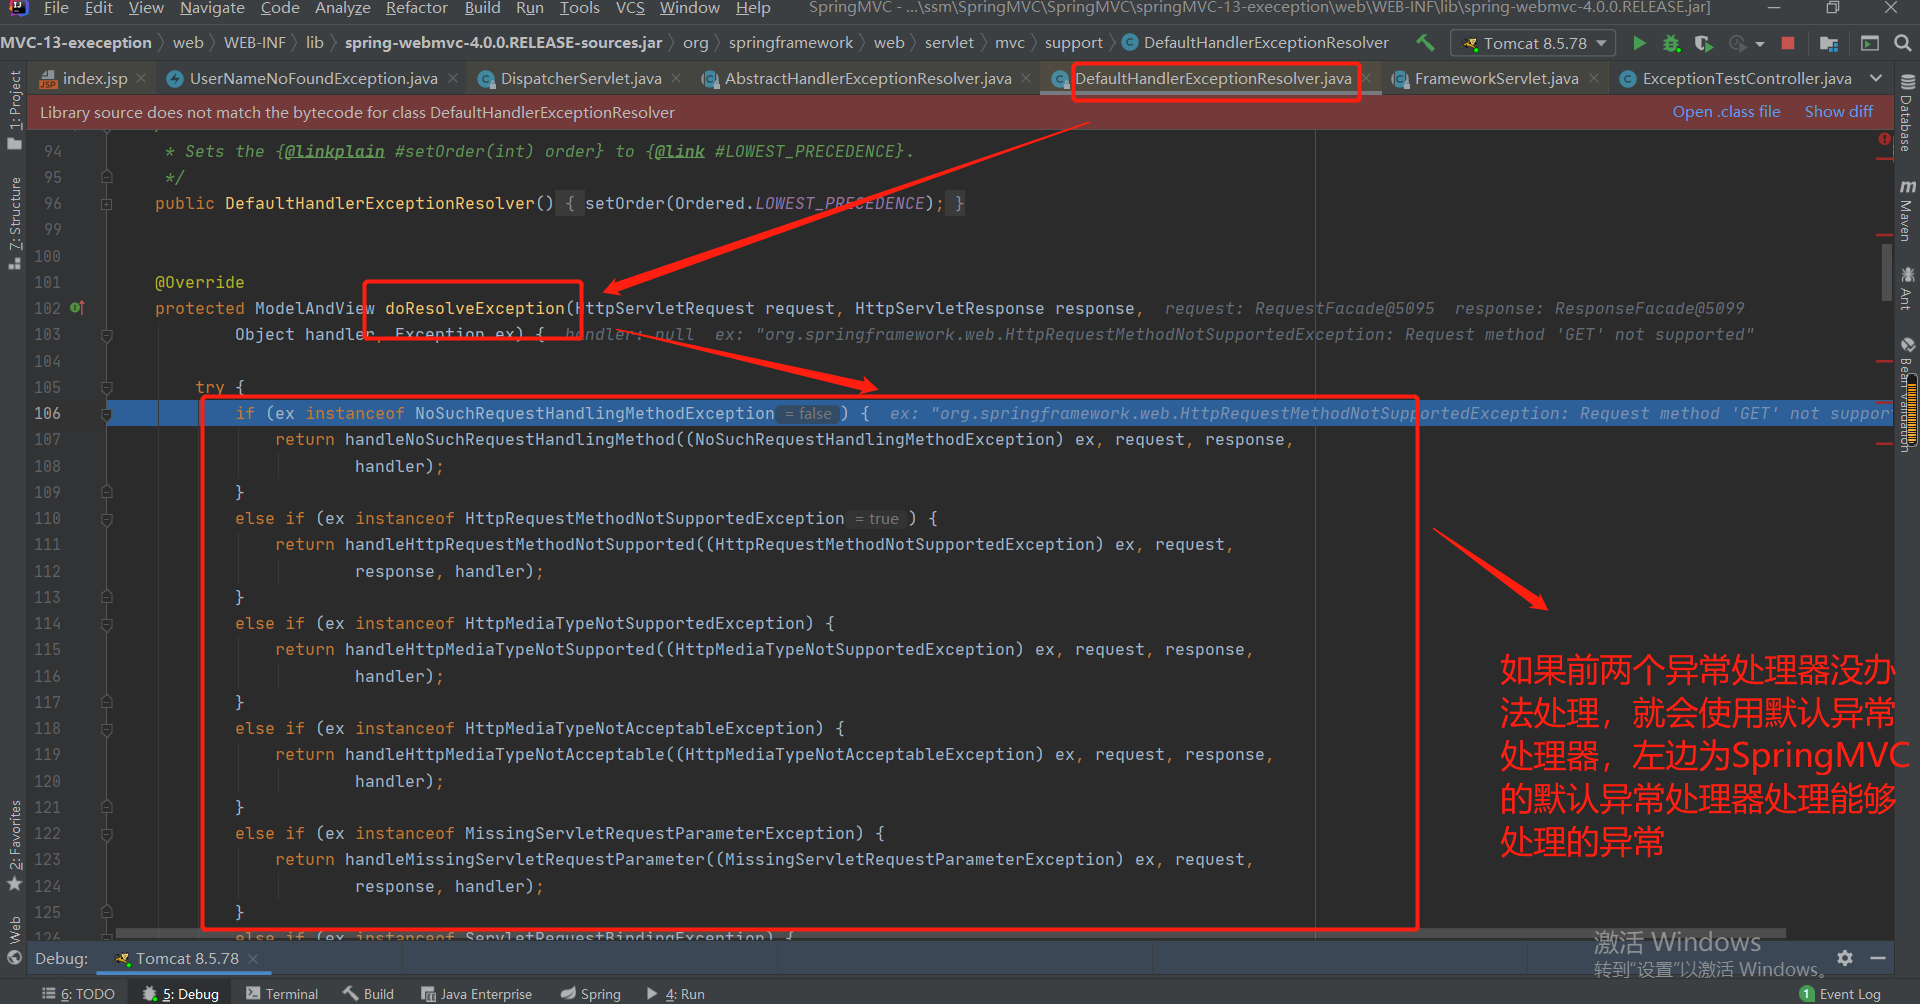Open the Database tool window

click(1907, 114)
